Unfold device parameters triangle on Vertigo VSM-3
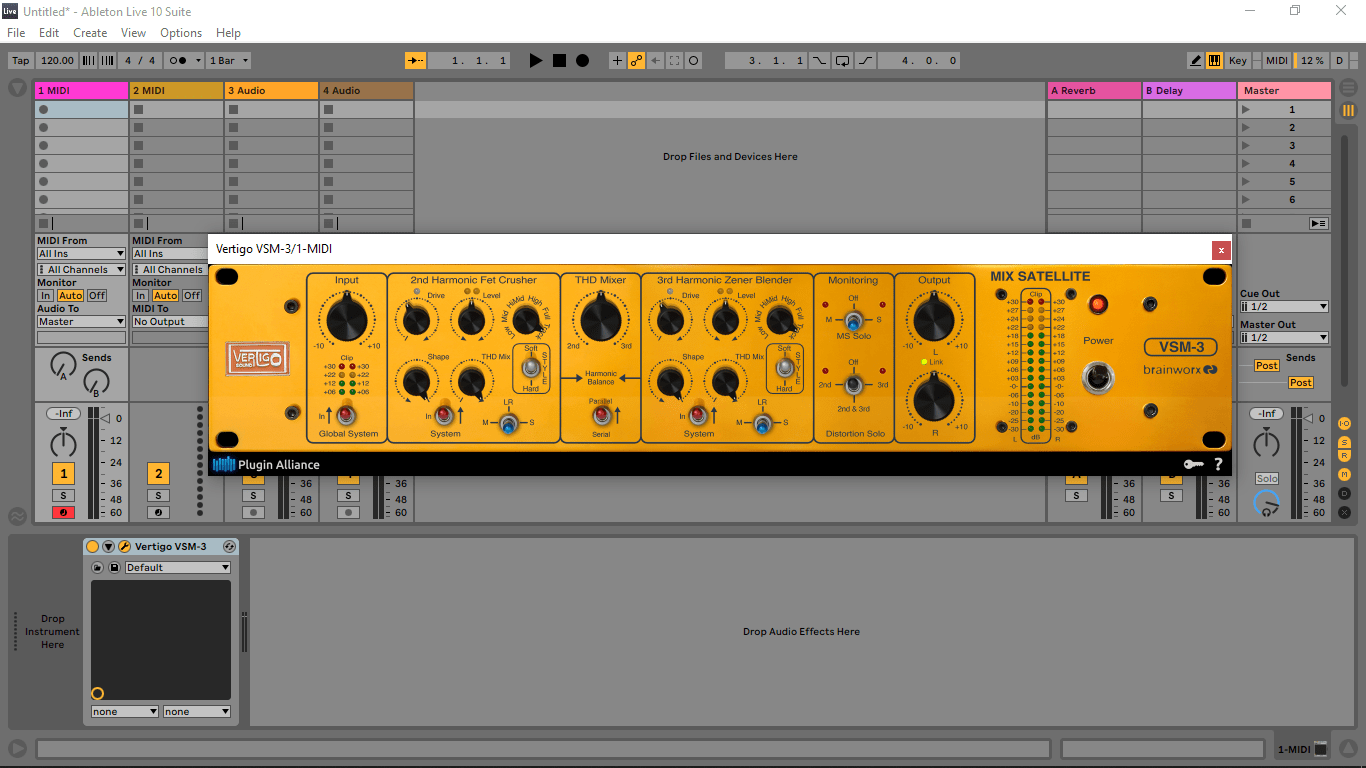The height and width of the screenshot is (768, 1366). tap(109, 547)
